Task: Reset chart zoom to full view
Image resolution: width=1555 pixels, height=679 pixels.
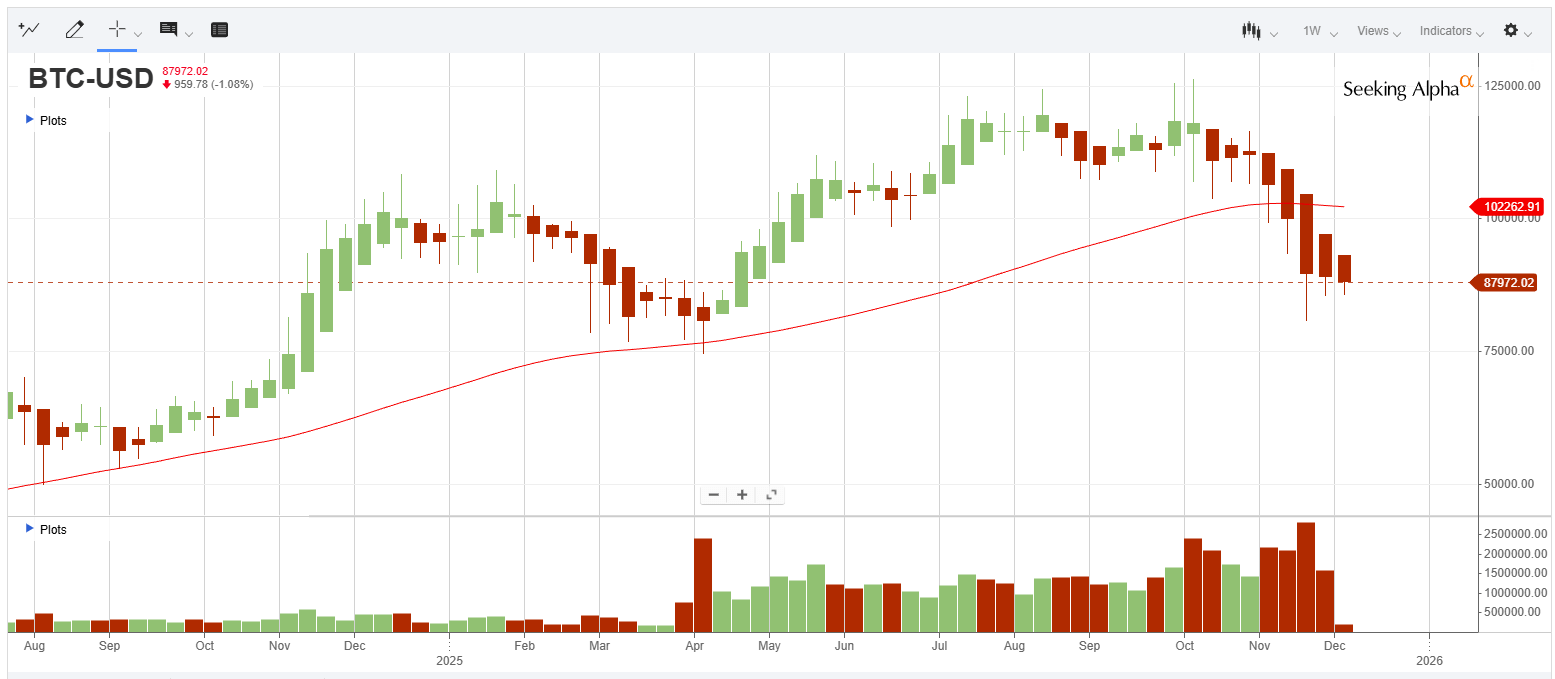Action: (x=771, y=495)
